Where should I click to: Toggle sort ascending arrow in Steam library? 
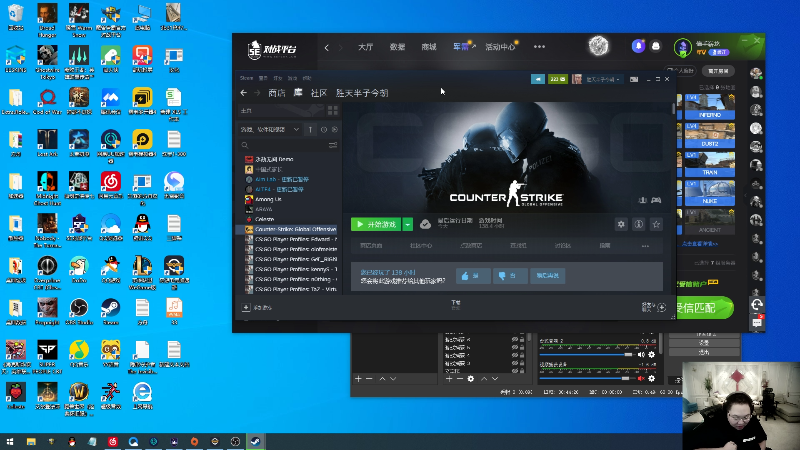point(310,130)
